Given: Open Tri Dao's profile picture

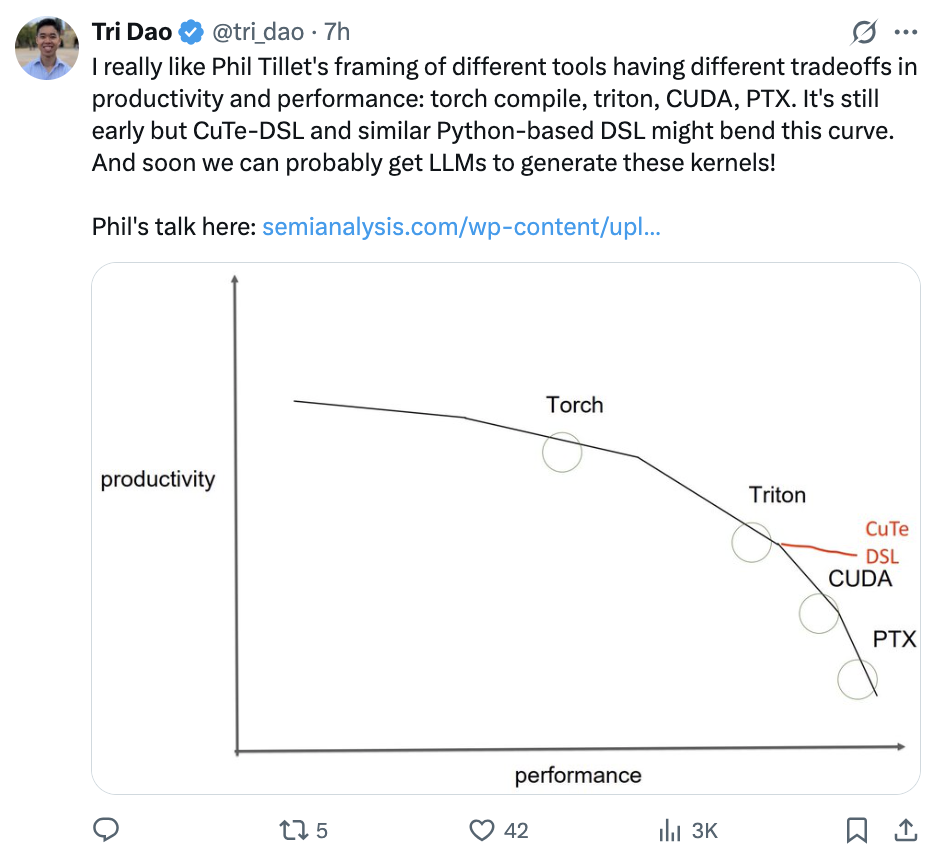Looking at the screenshot, I should click(x=47, y=48).
